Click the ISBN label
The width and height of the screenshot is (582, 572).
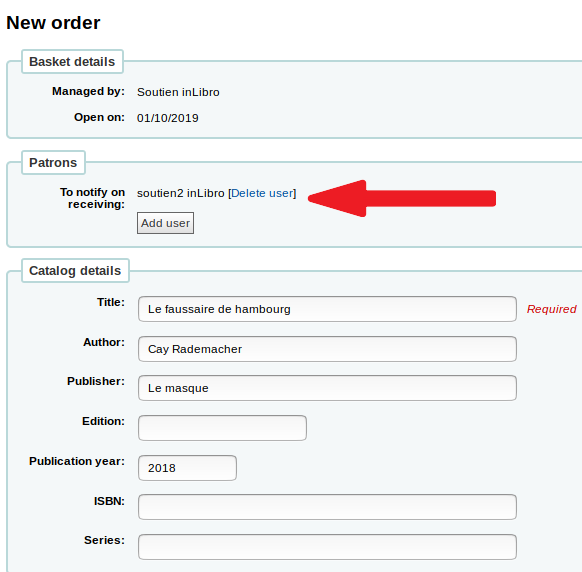[109, 501]
